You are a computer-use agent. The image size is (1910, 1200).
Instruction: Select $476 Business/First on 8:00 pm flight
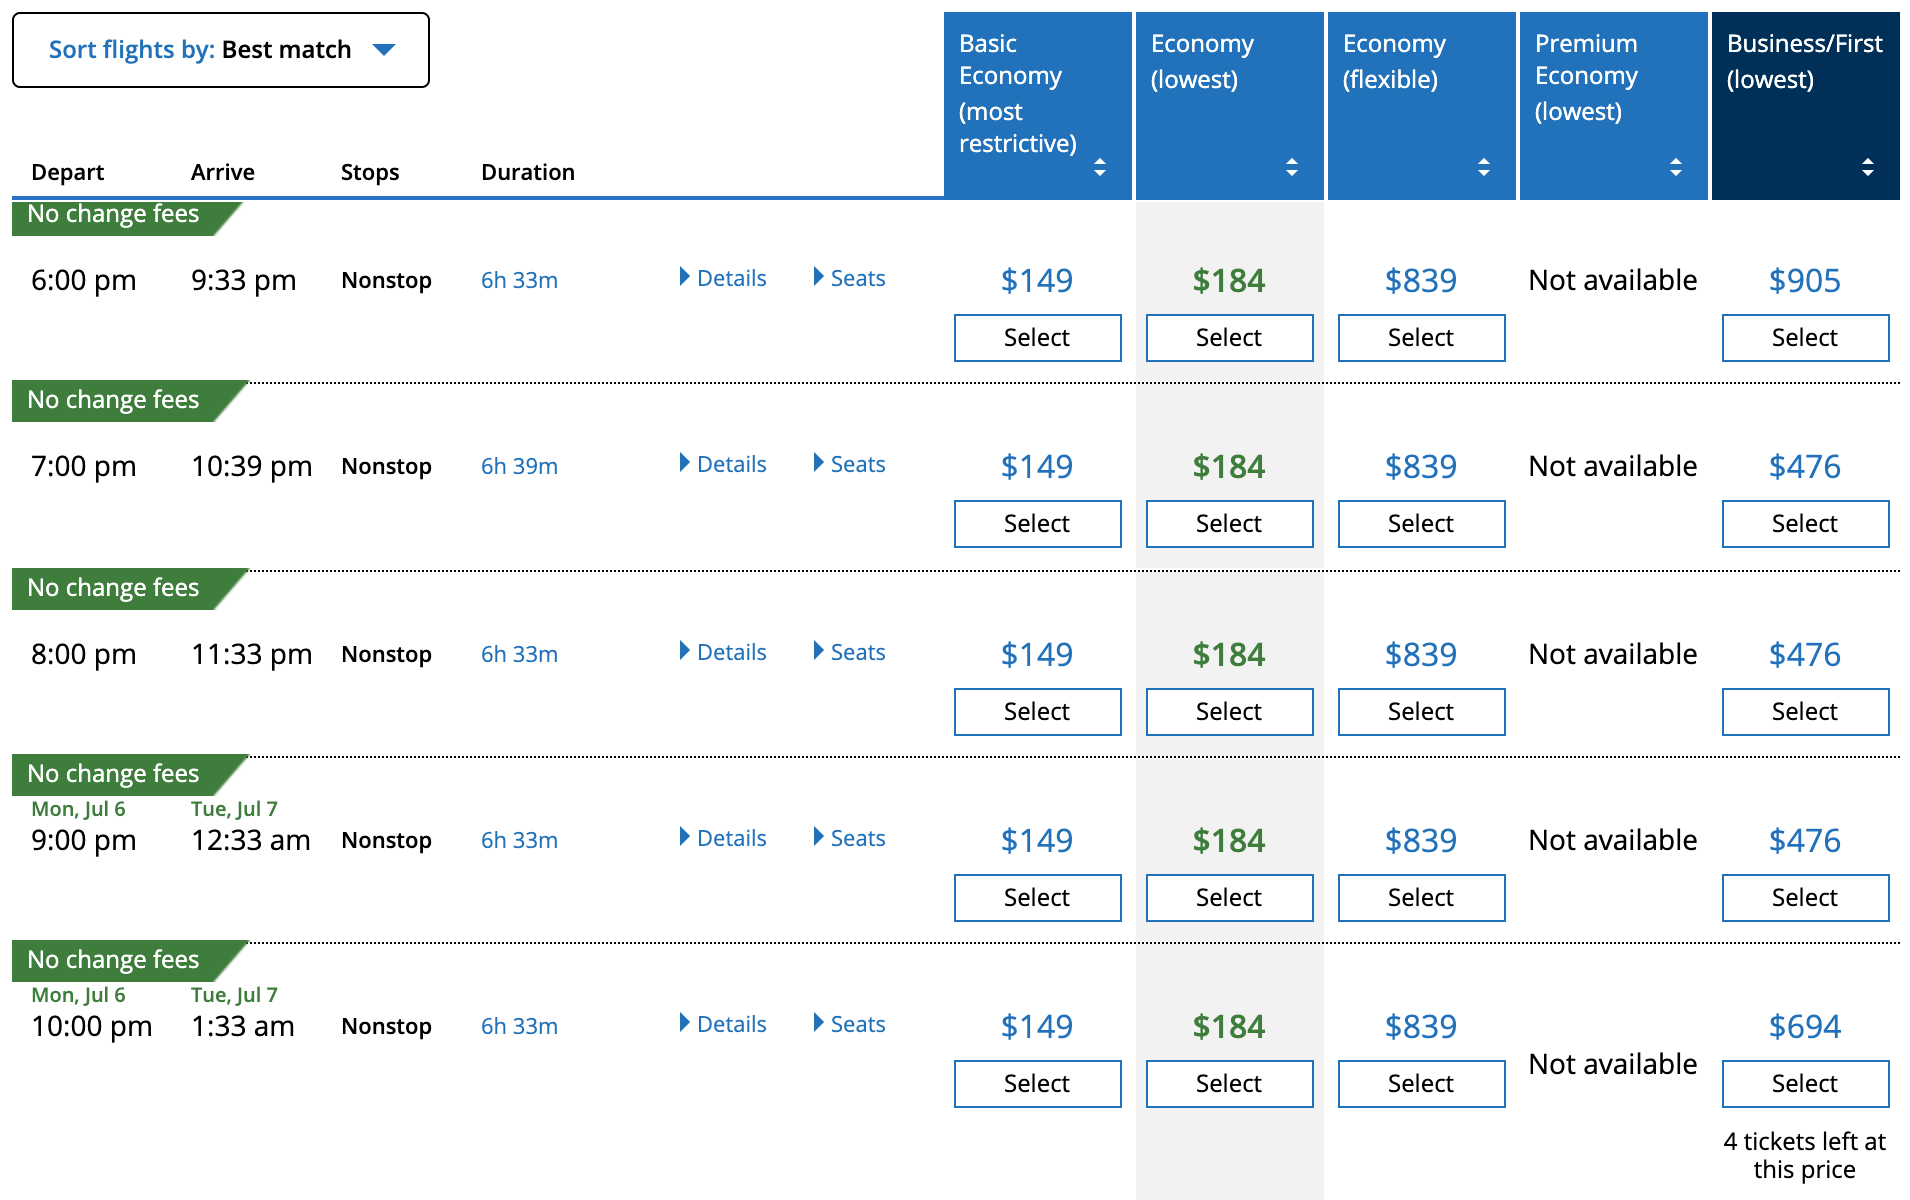click(x=1806, y=712)
